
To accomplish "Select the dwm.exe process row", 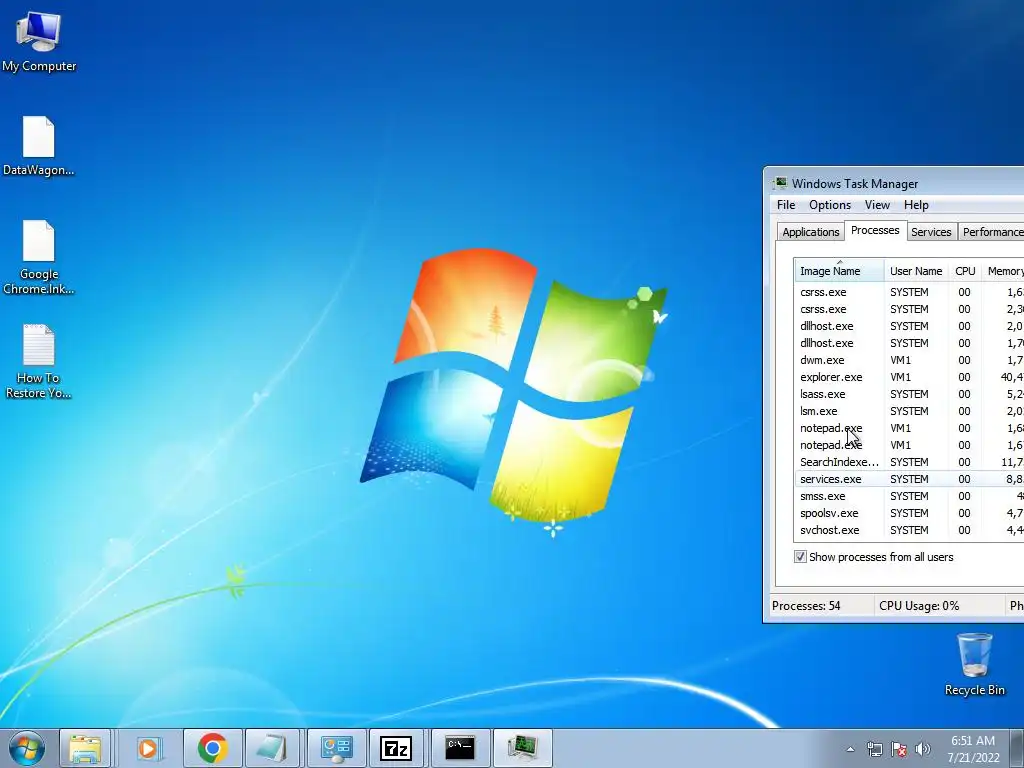I will click(909, 360).
